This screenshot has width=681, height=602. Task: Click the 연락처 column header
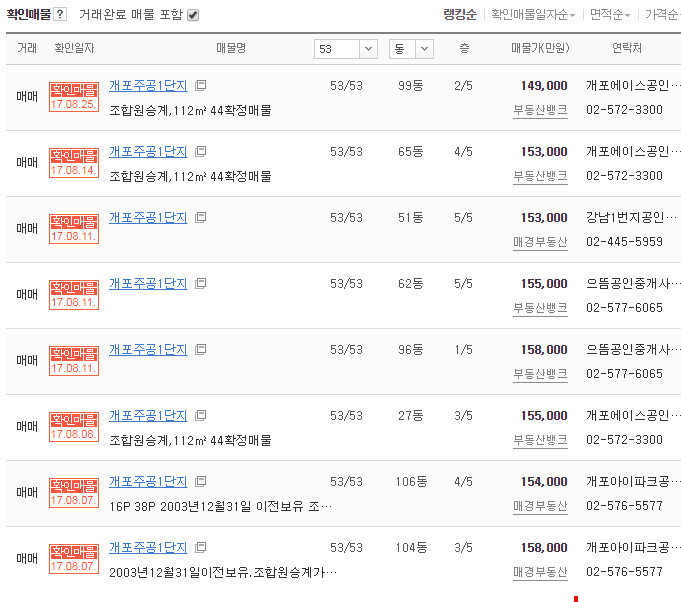pyautogui.click(x=627, y=48)
